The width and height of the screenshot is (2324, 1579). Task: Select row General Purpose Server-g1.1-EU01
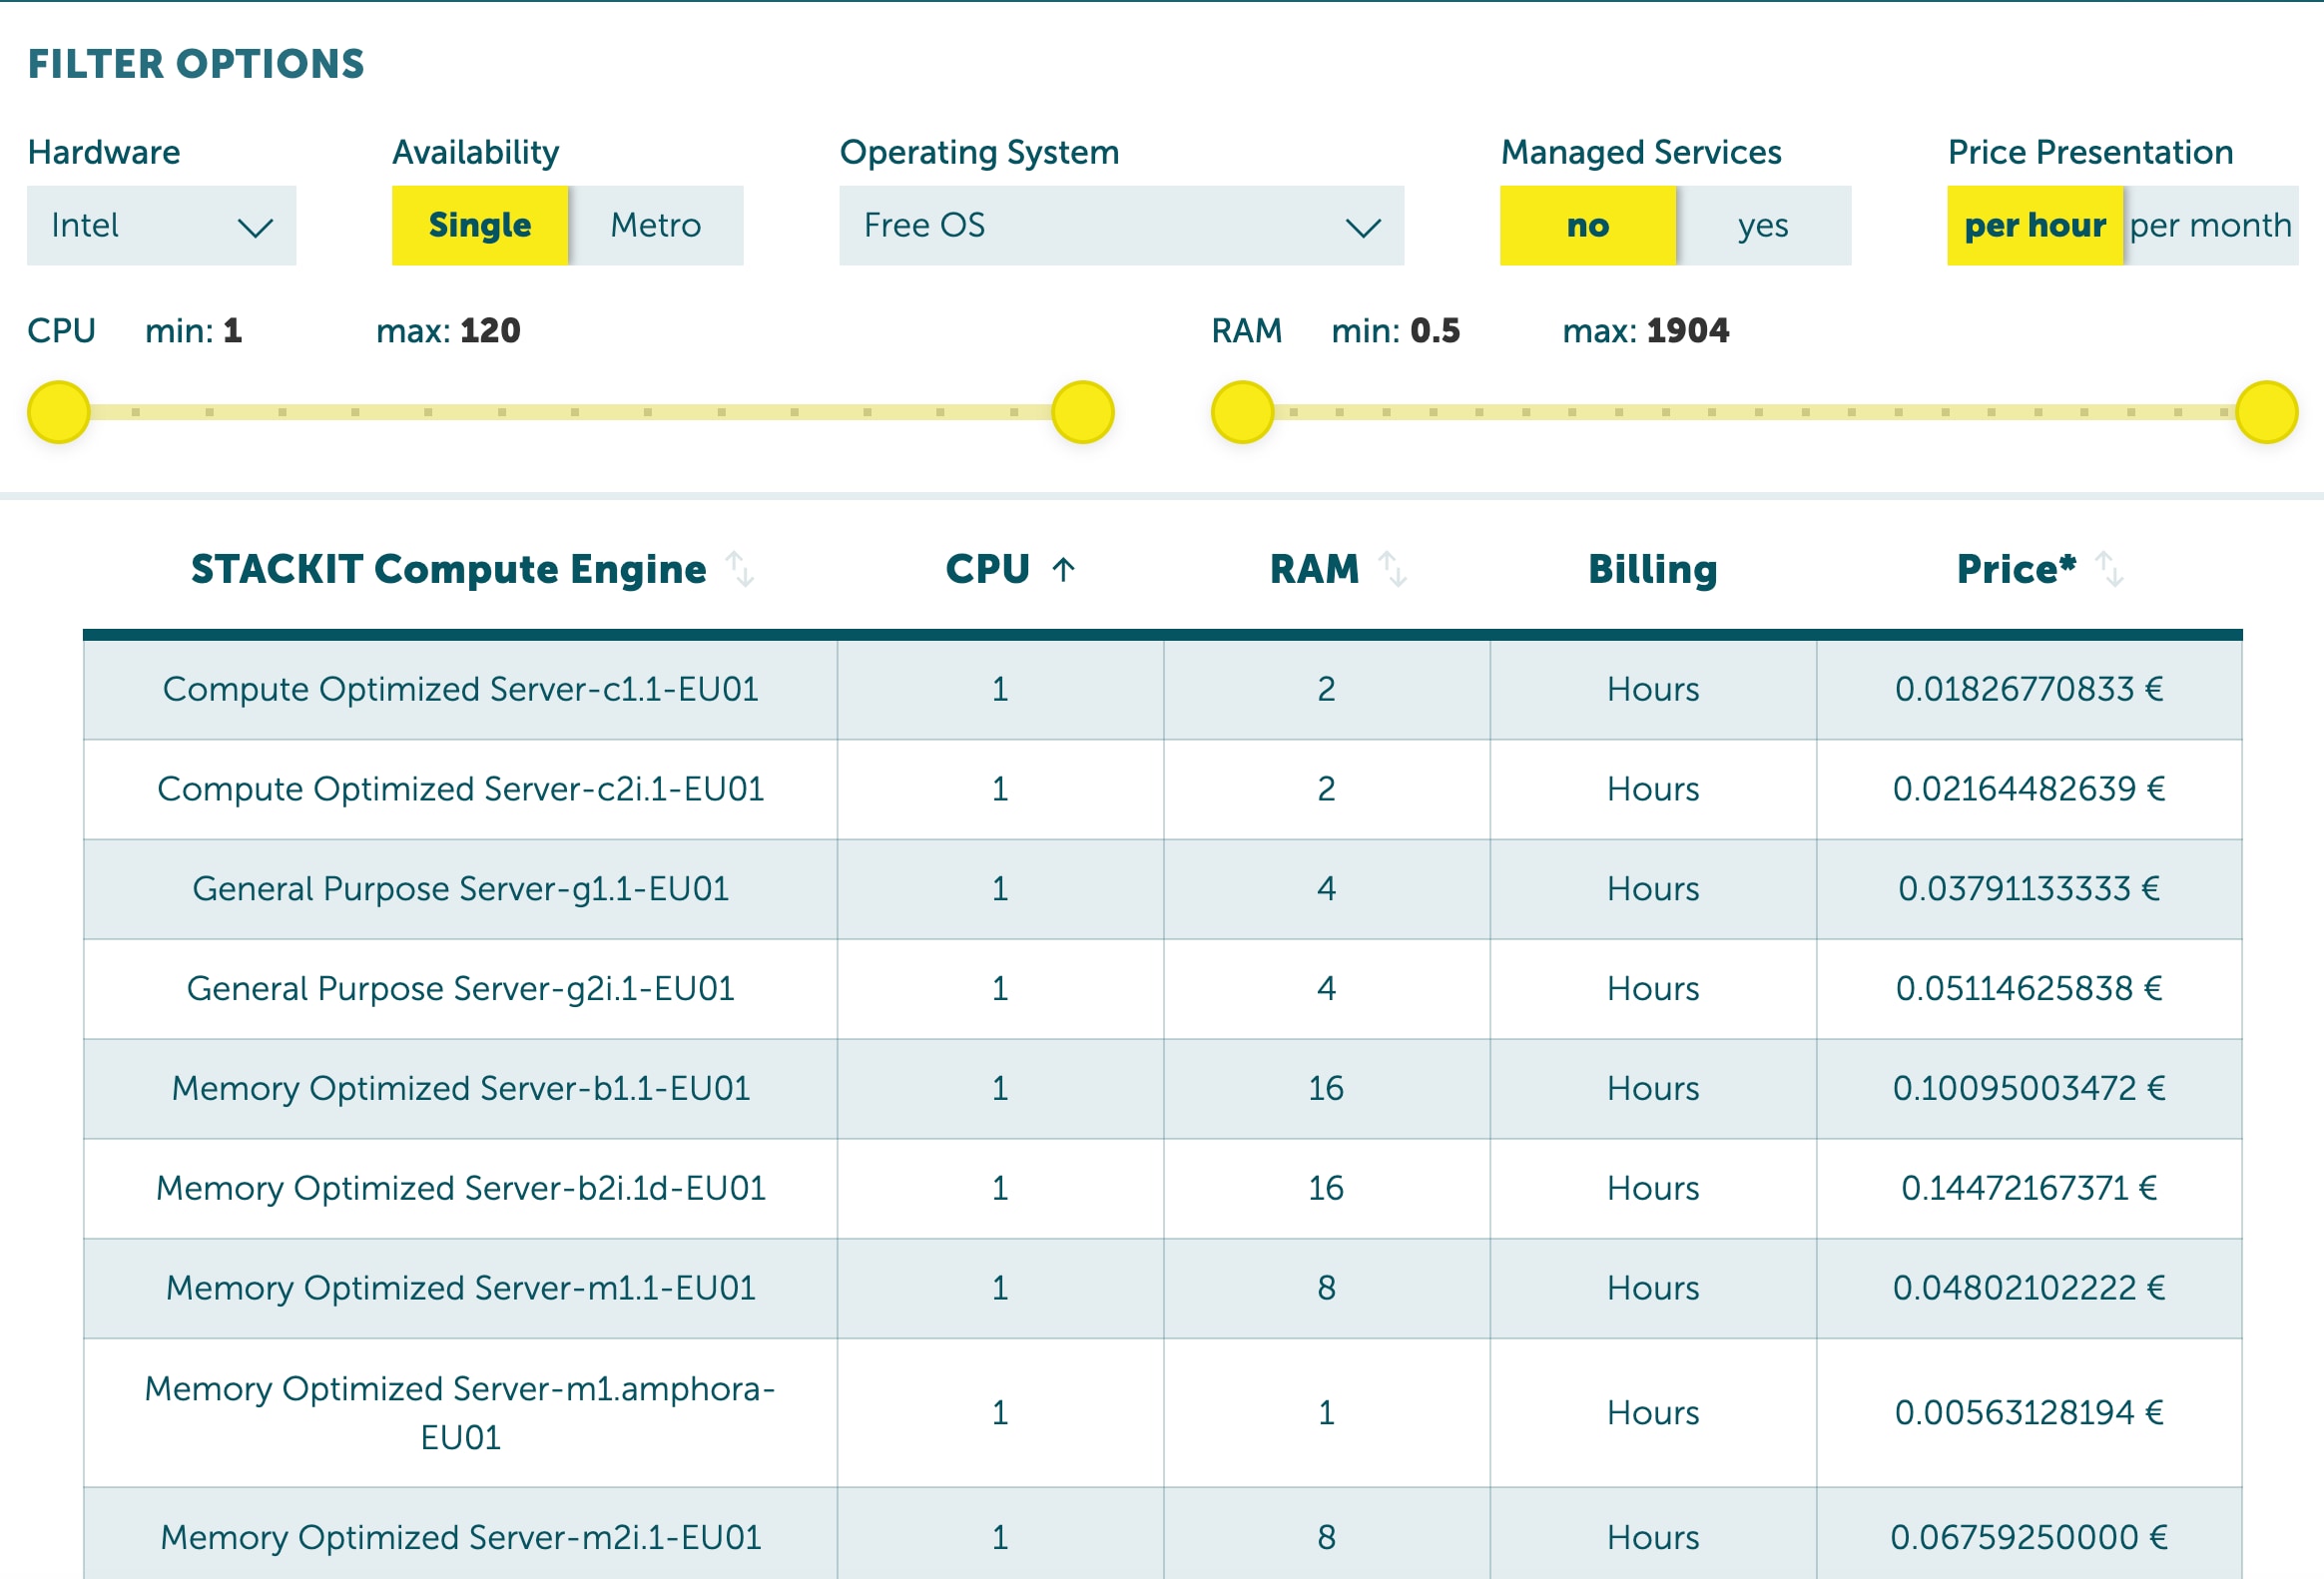pyautogui.click(x=1162, y=890)
